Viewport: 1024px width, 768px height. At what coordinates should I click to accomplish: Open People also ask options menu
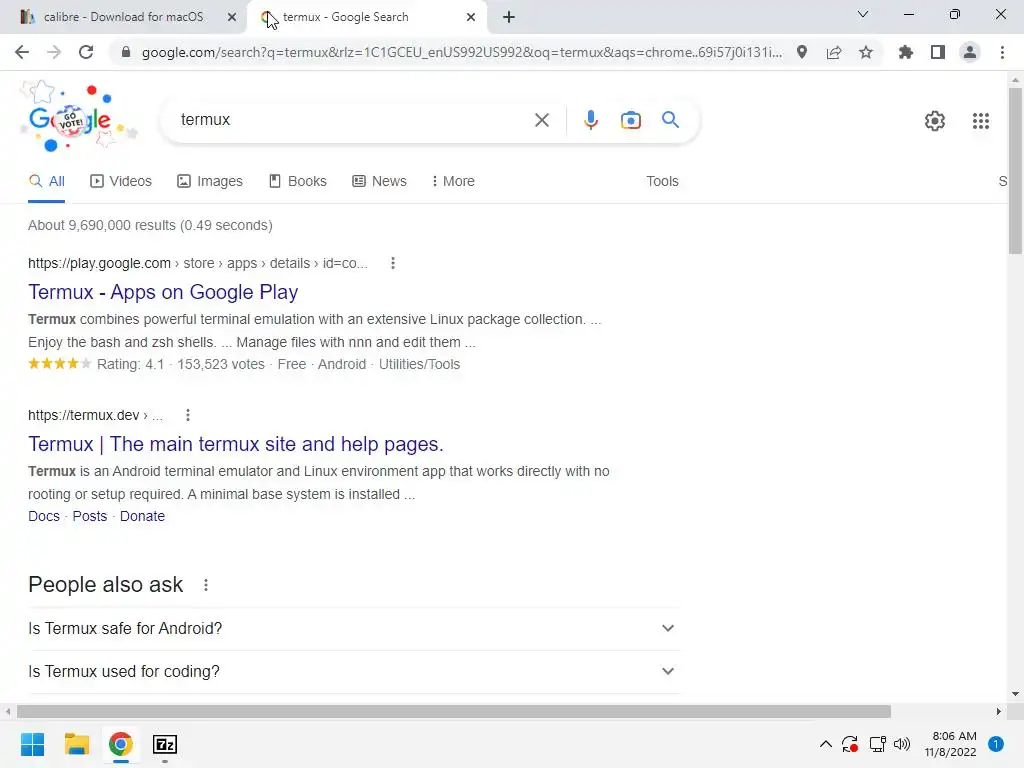206,585
